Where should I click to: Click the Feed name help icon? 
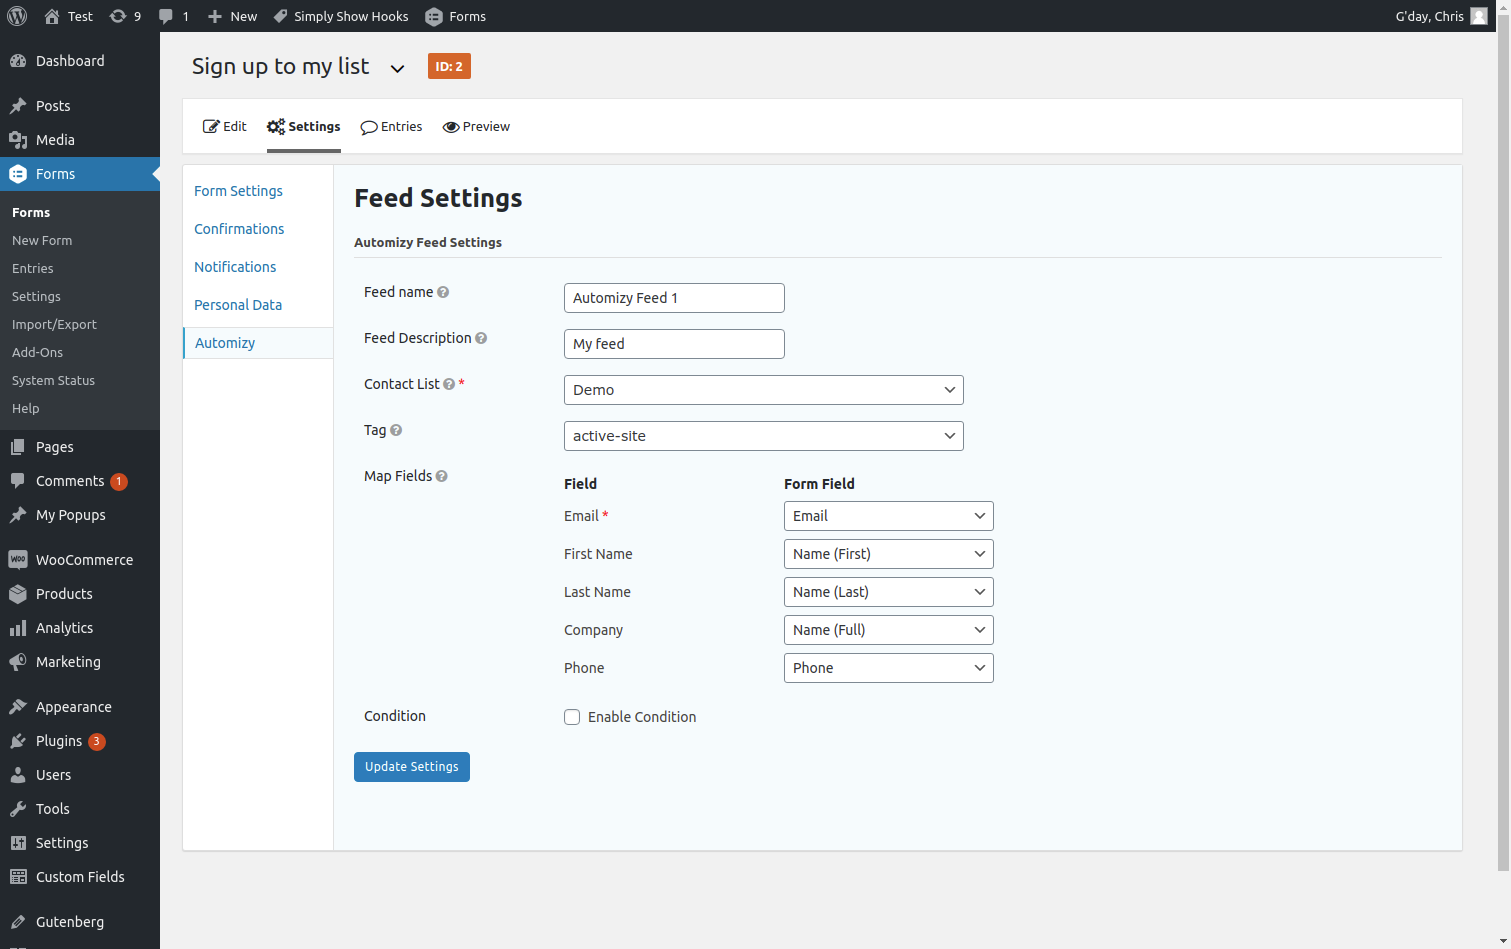[x=443, y=292]
